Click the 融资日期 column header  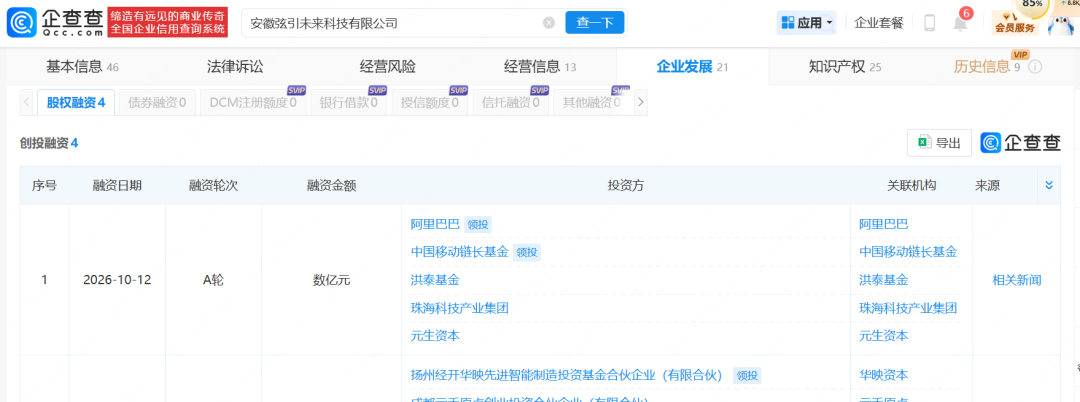coord(117,185)
